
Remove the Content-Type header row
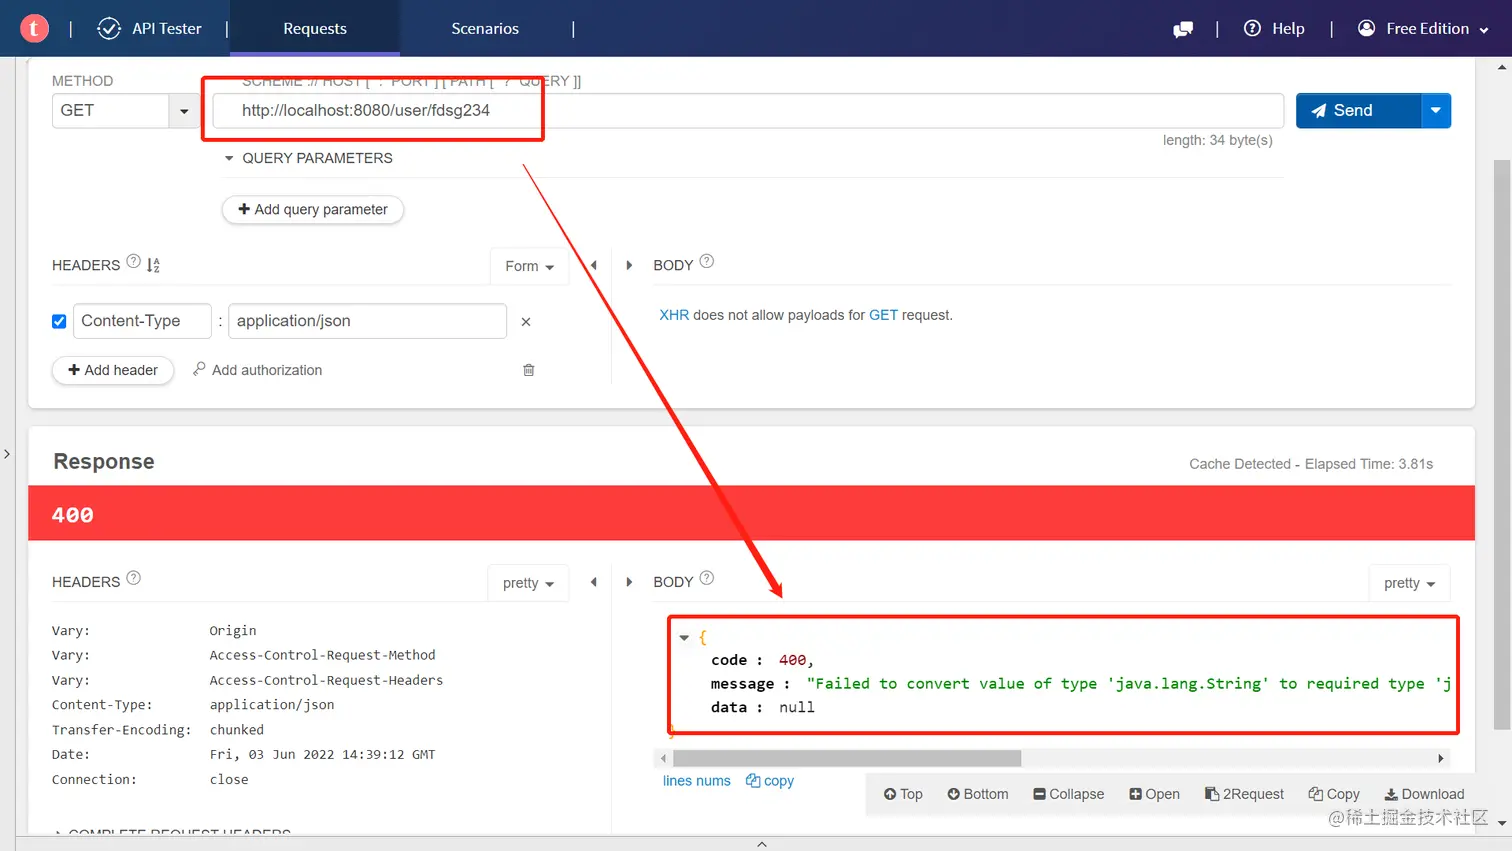[526, 322]
